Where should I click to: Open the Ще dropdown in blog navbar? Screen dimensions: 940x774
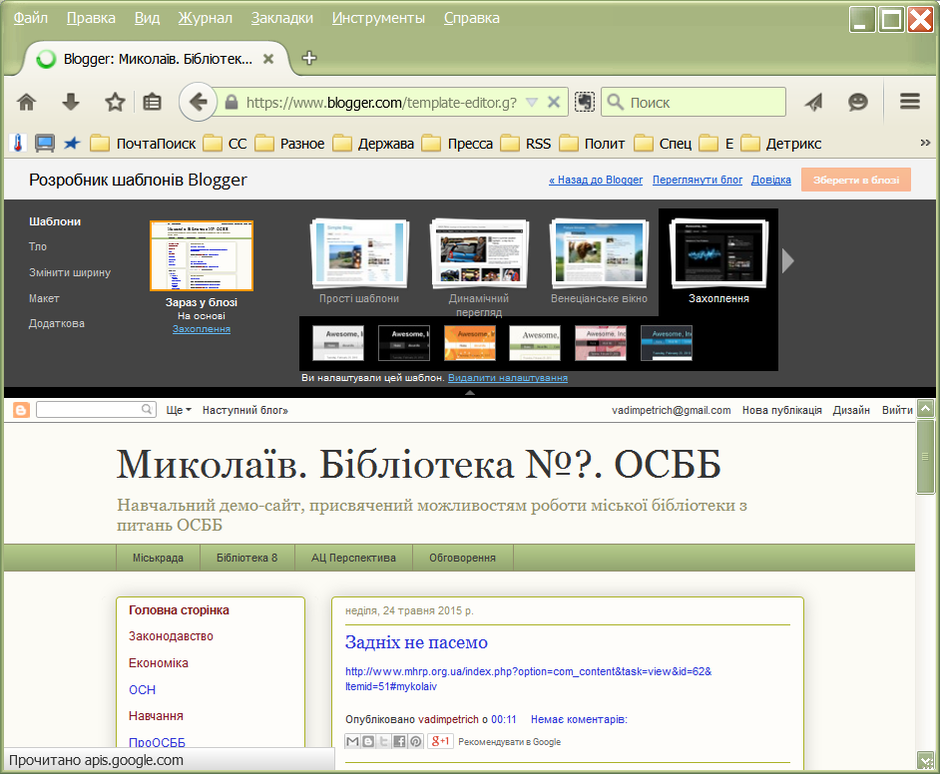pos(179,410)
